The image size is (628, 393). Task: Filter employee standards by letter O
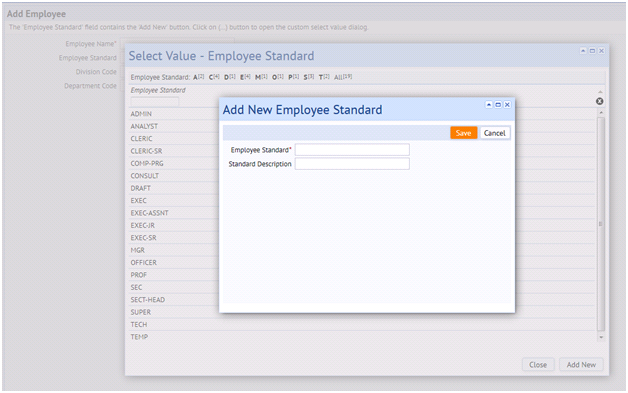[278, 77]
